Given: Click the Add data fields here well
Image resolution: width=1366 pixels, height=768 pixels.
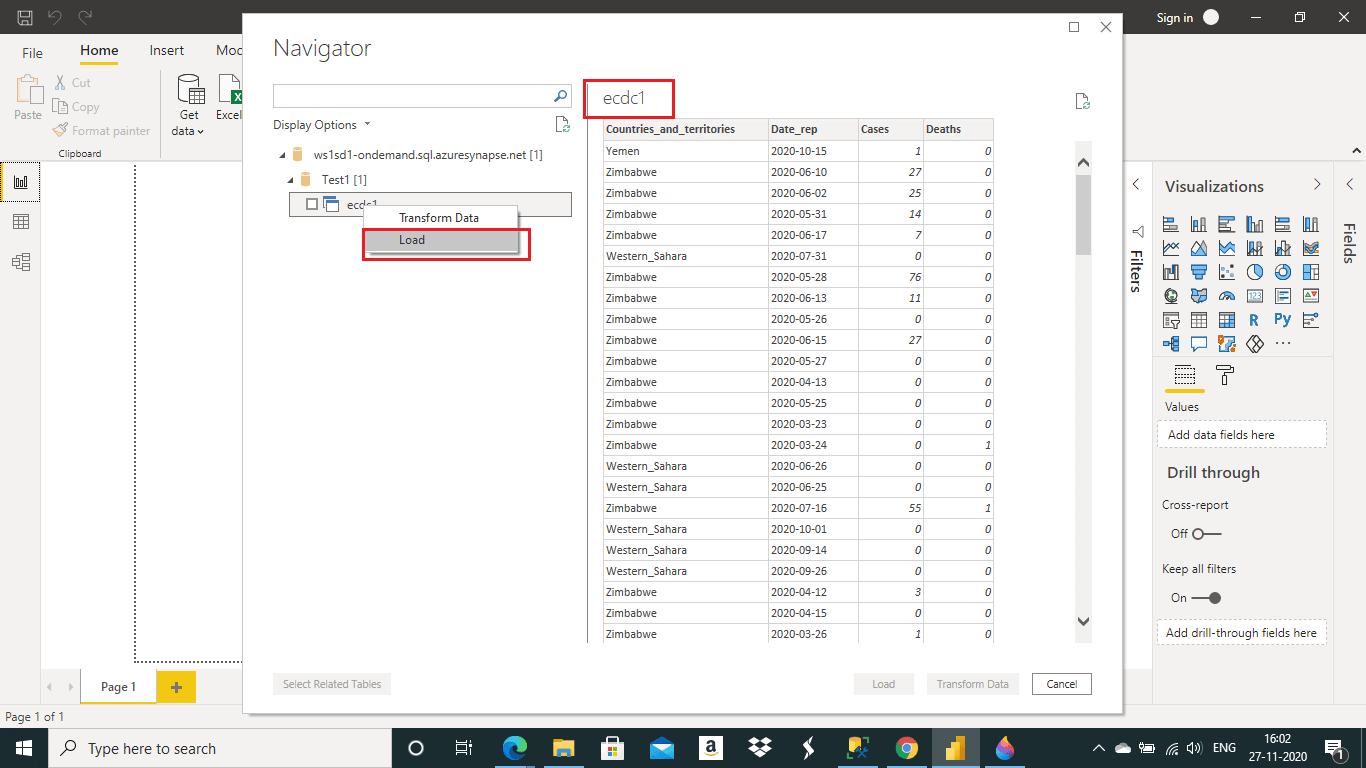Looking at the screenshot, I should coord(1241,435).
